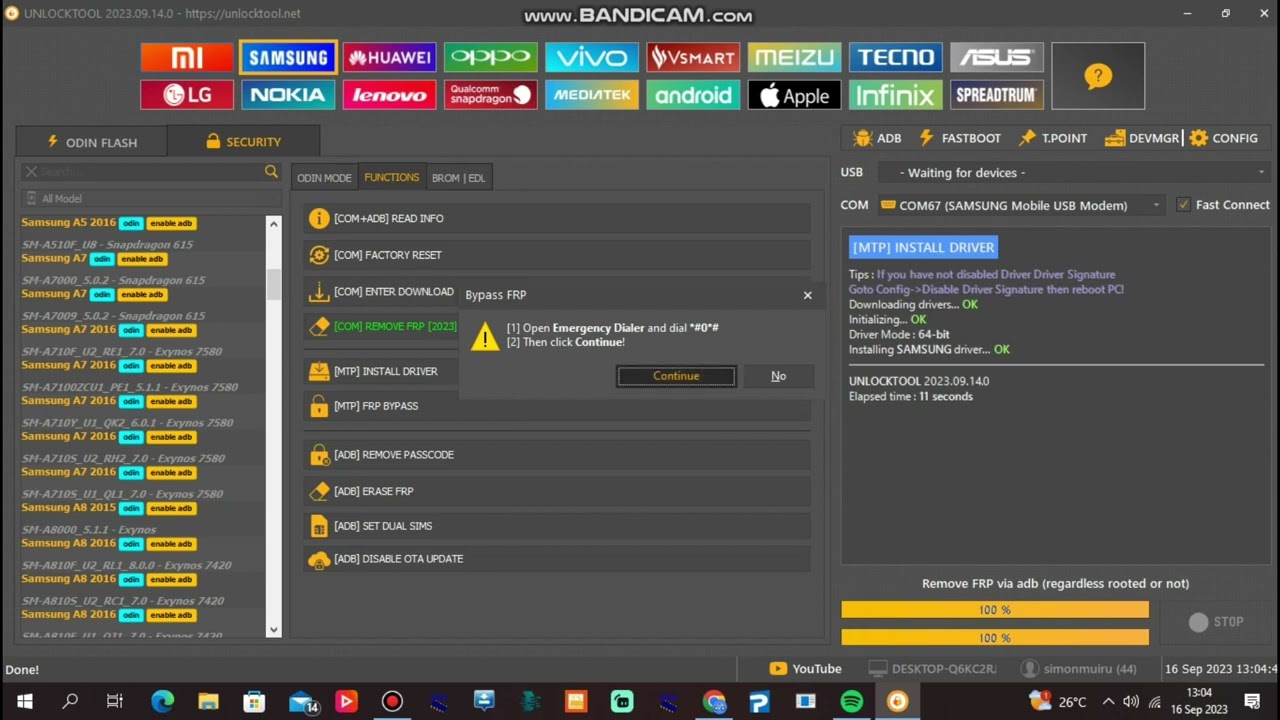Click the lower 100% progress bar

pos(995,638)
